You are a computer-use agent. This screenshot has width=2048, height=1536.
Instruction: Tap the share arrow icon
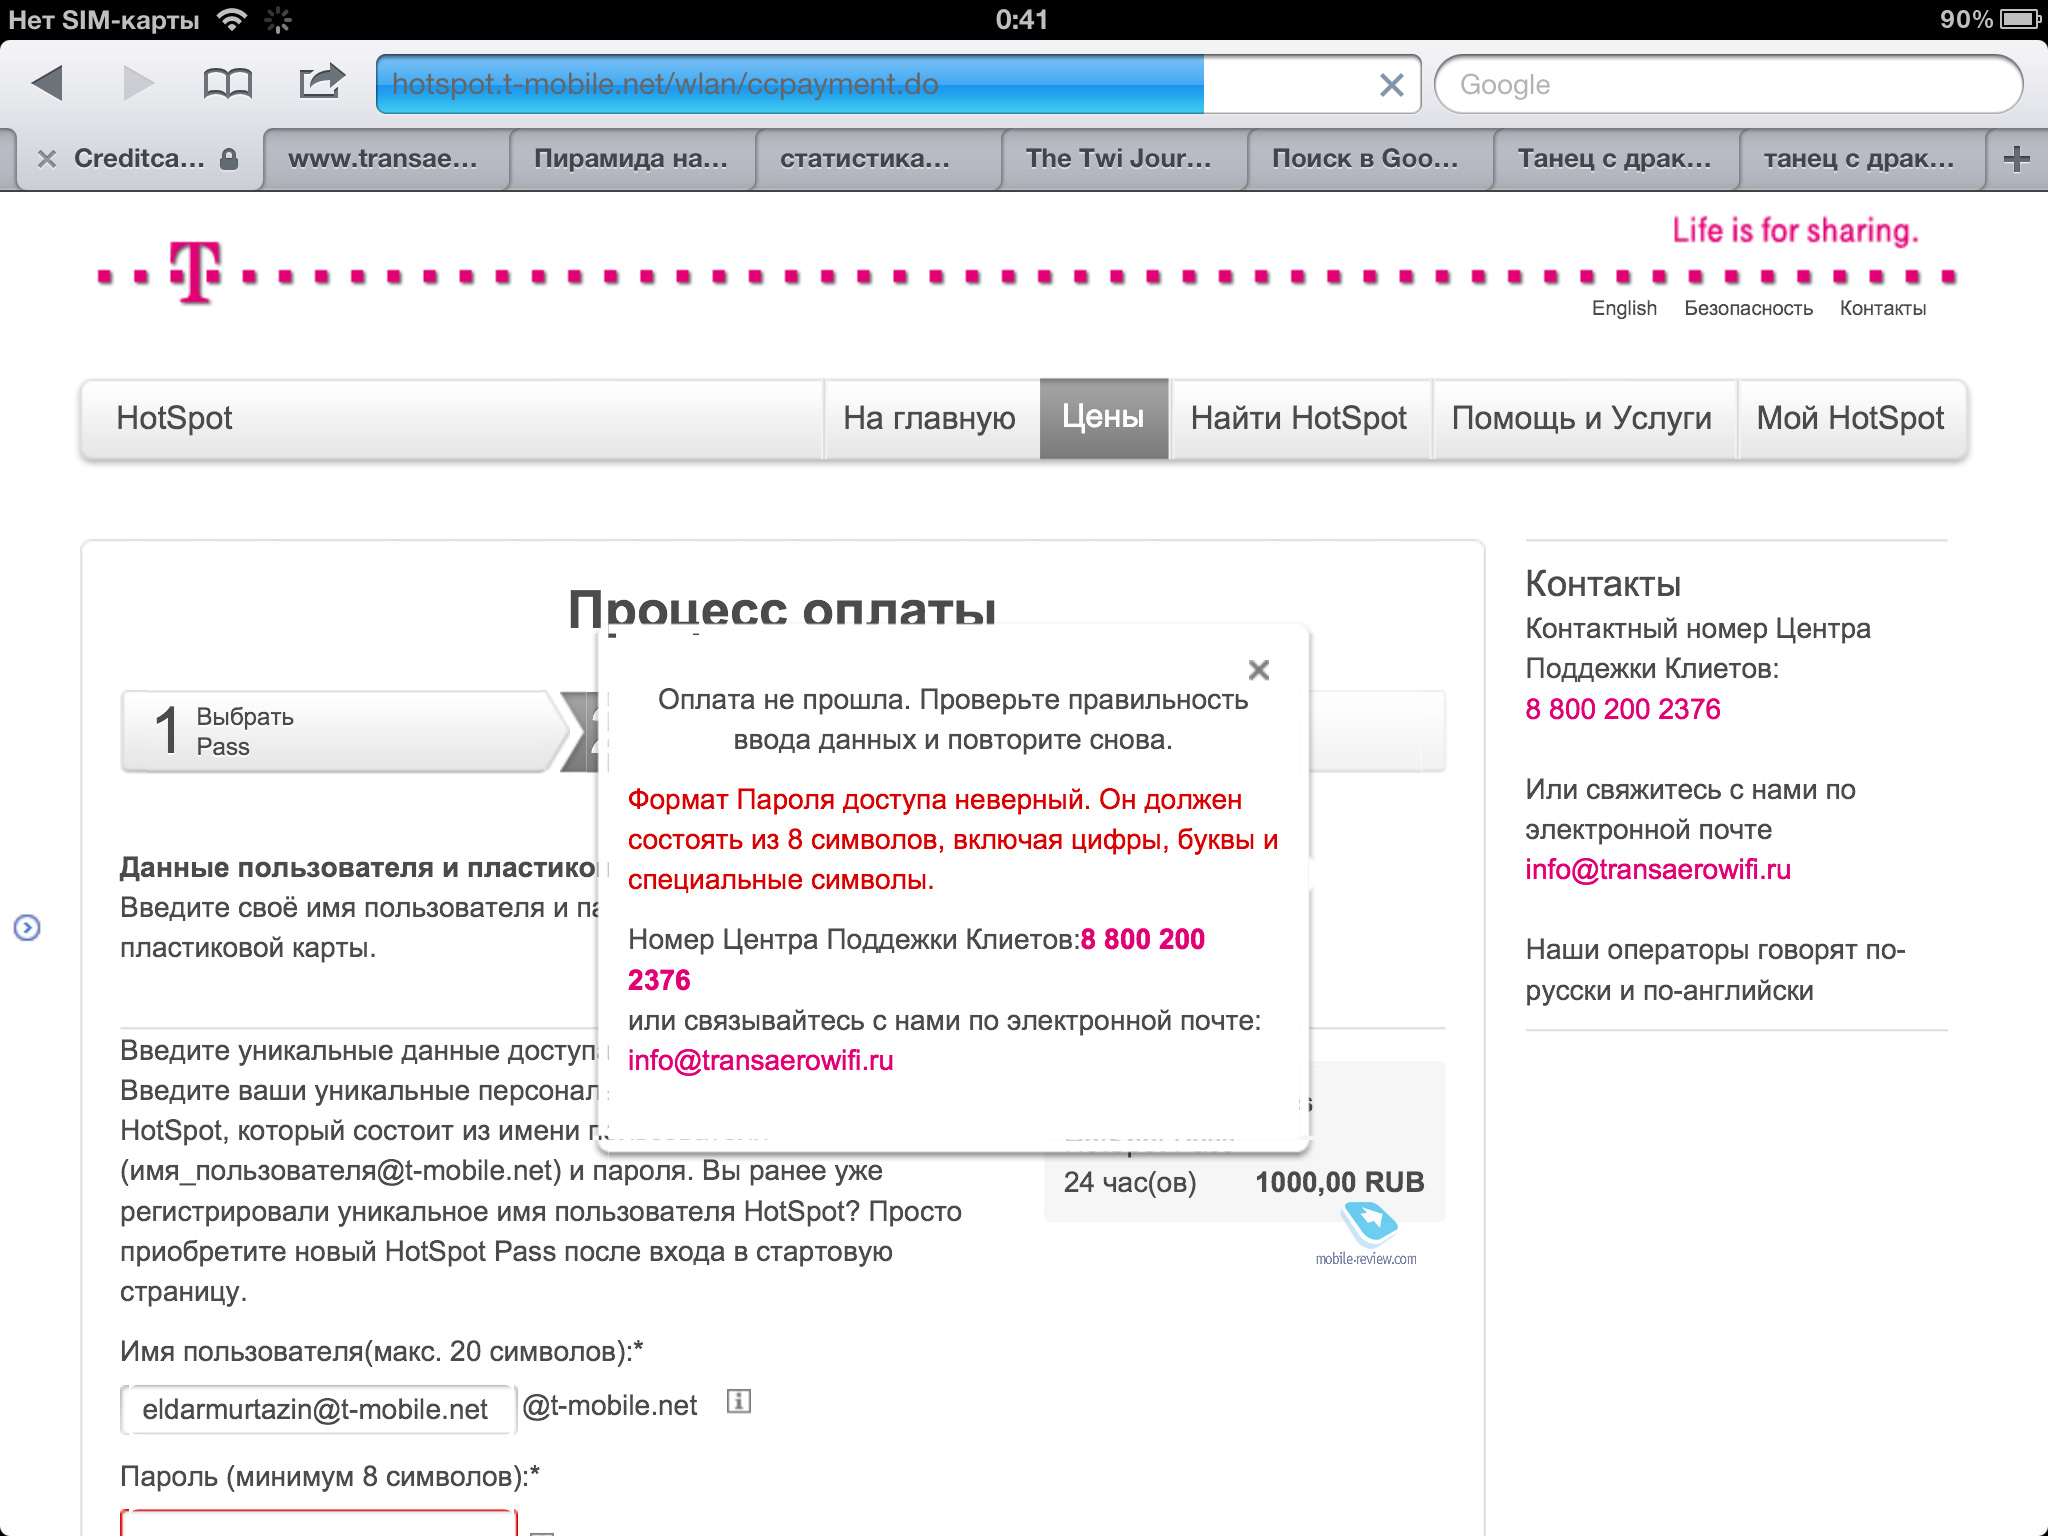click(x=321, y=81)
